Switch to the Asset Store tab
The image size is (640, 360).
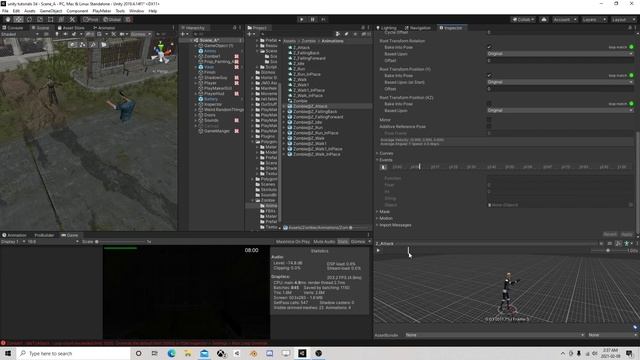71,28
